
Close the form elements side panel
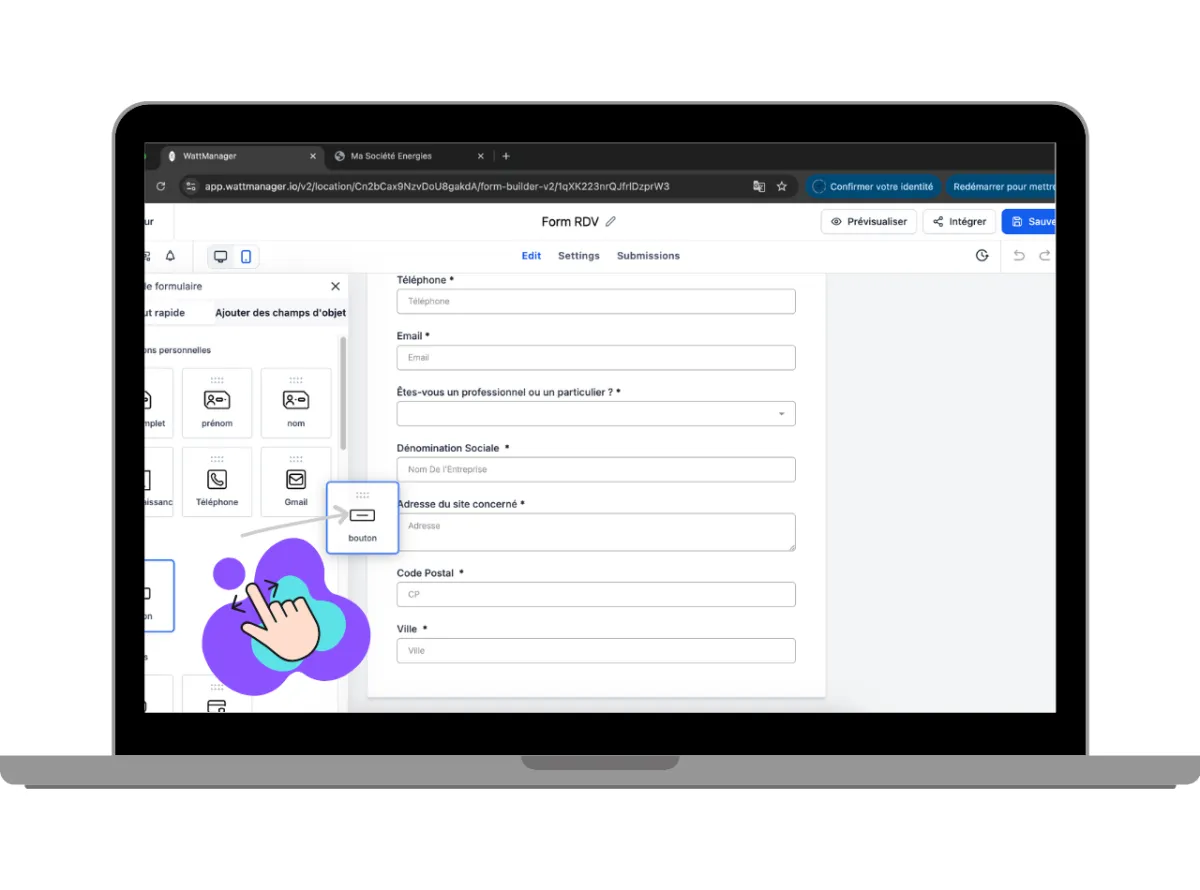click(335, 286)
